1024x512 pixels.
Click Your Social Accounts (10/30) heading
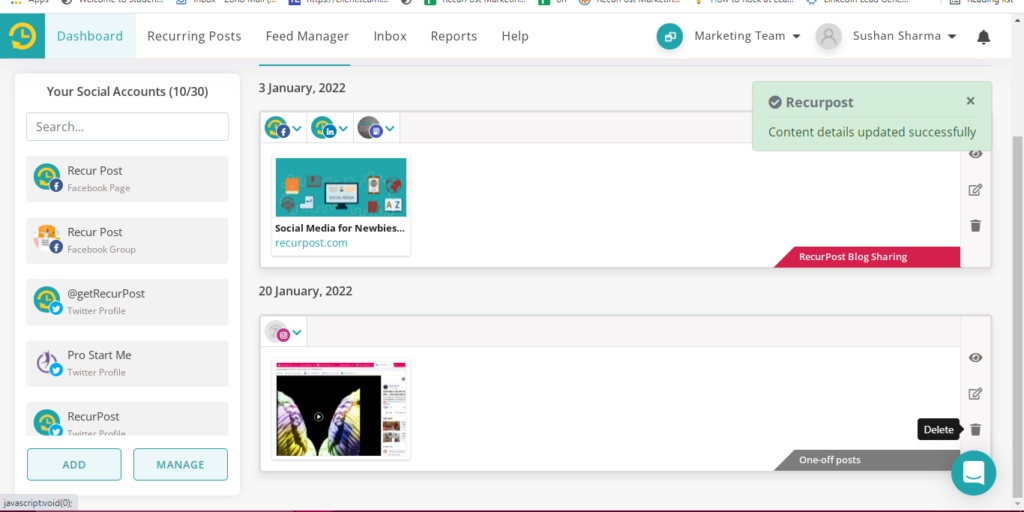tap(127, 91)
